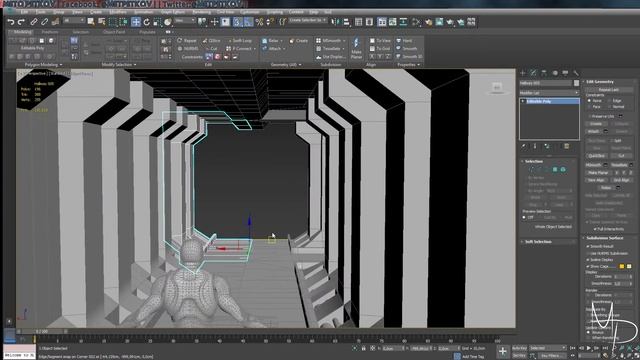Image resolution: width=640 pixels, height=360 pixels.
Task: Select the Normal constraint radio
Action: pyautogui.click(x=609, y=107)
